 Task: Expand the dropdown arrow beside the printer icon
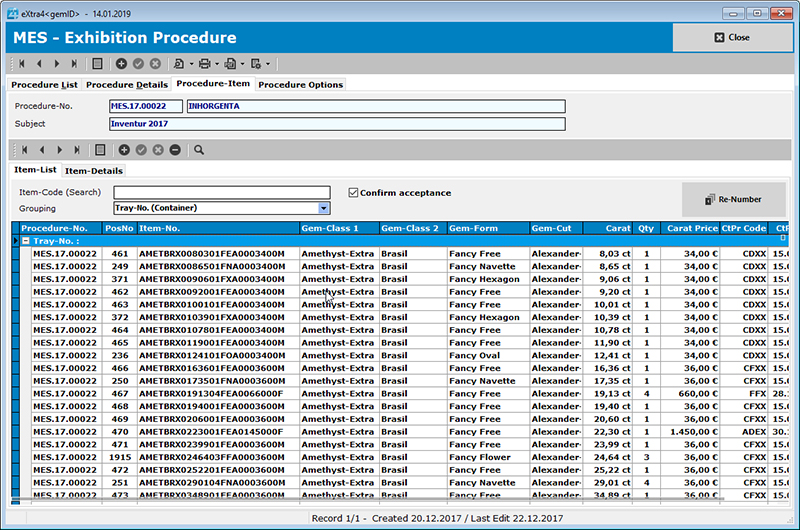[x=215, y=64]
